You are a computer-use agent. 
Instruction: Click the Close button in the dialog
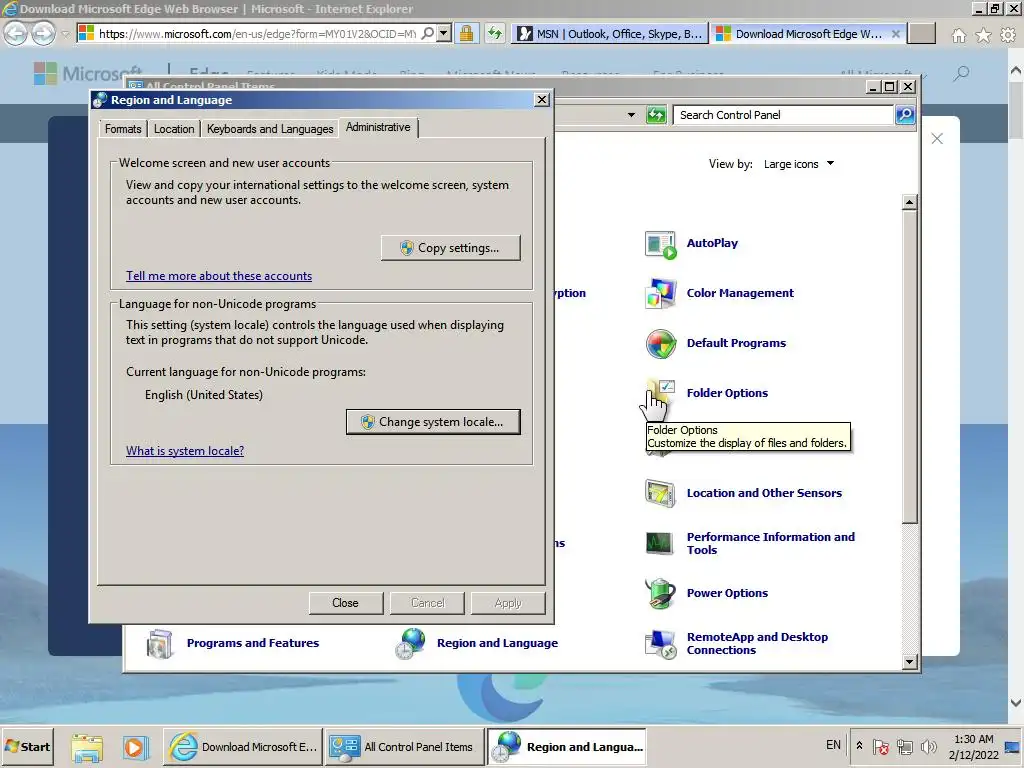coord(345,603)
